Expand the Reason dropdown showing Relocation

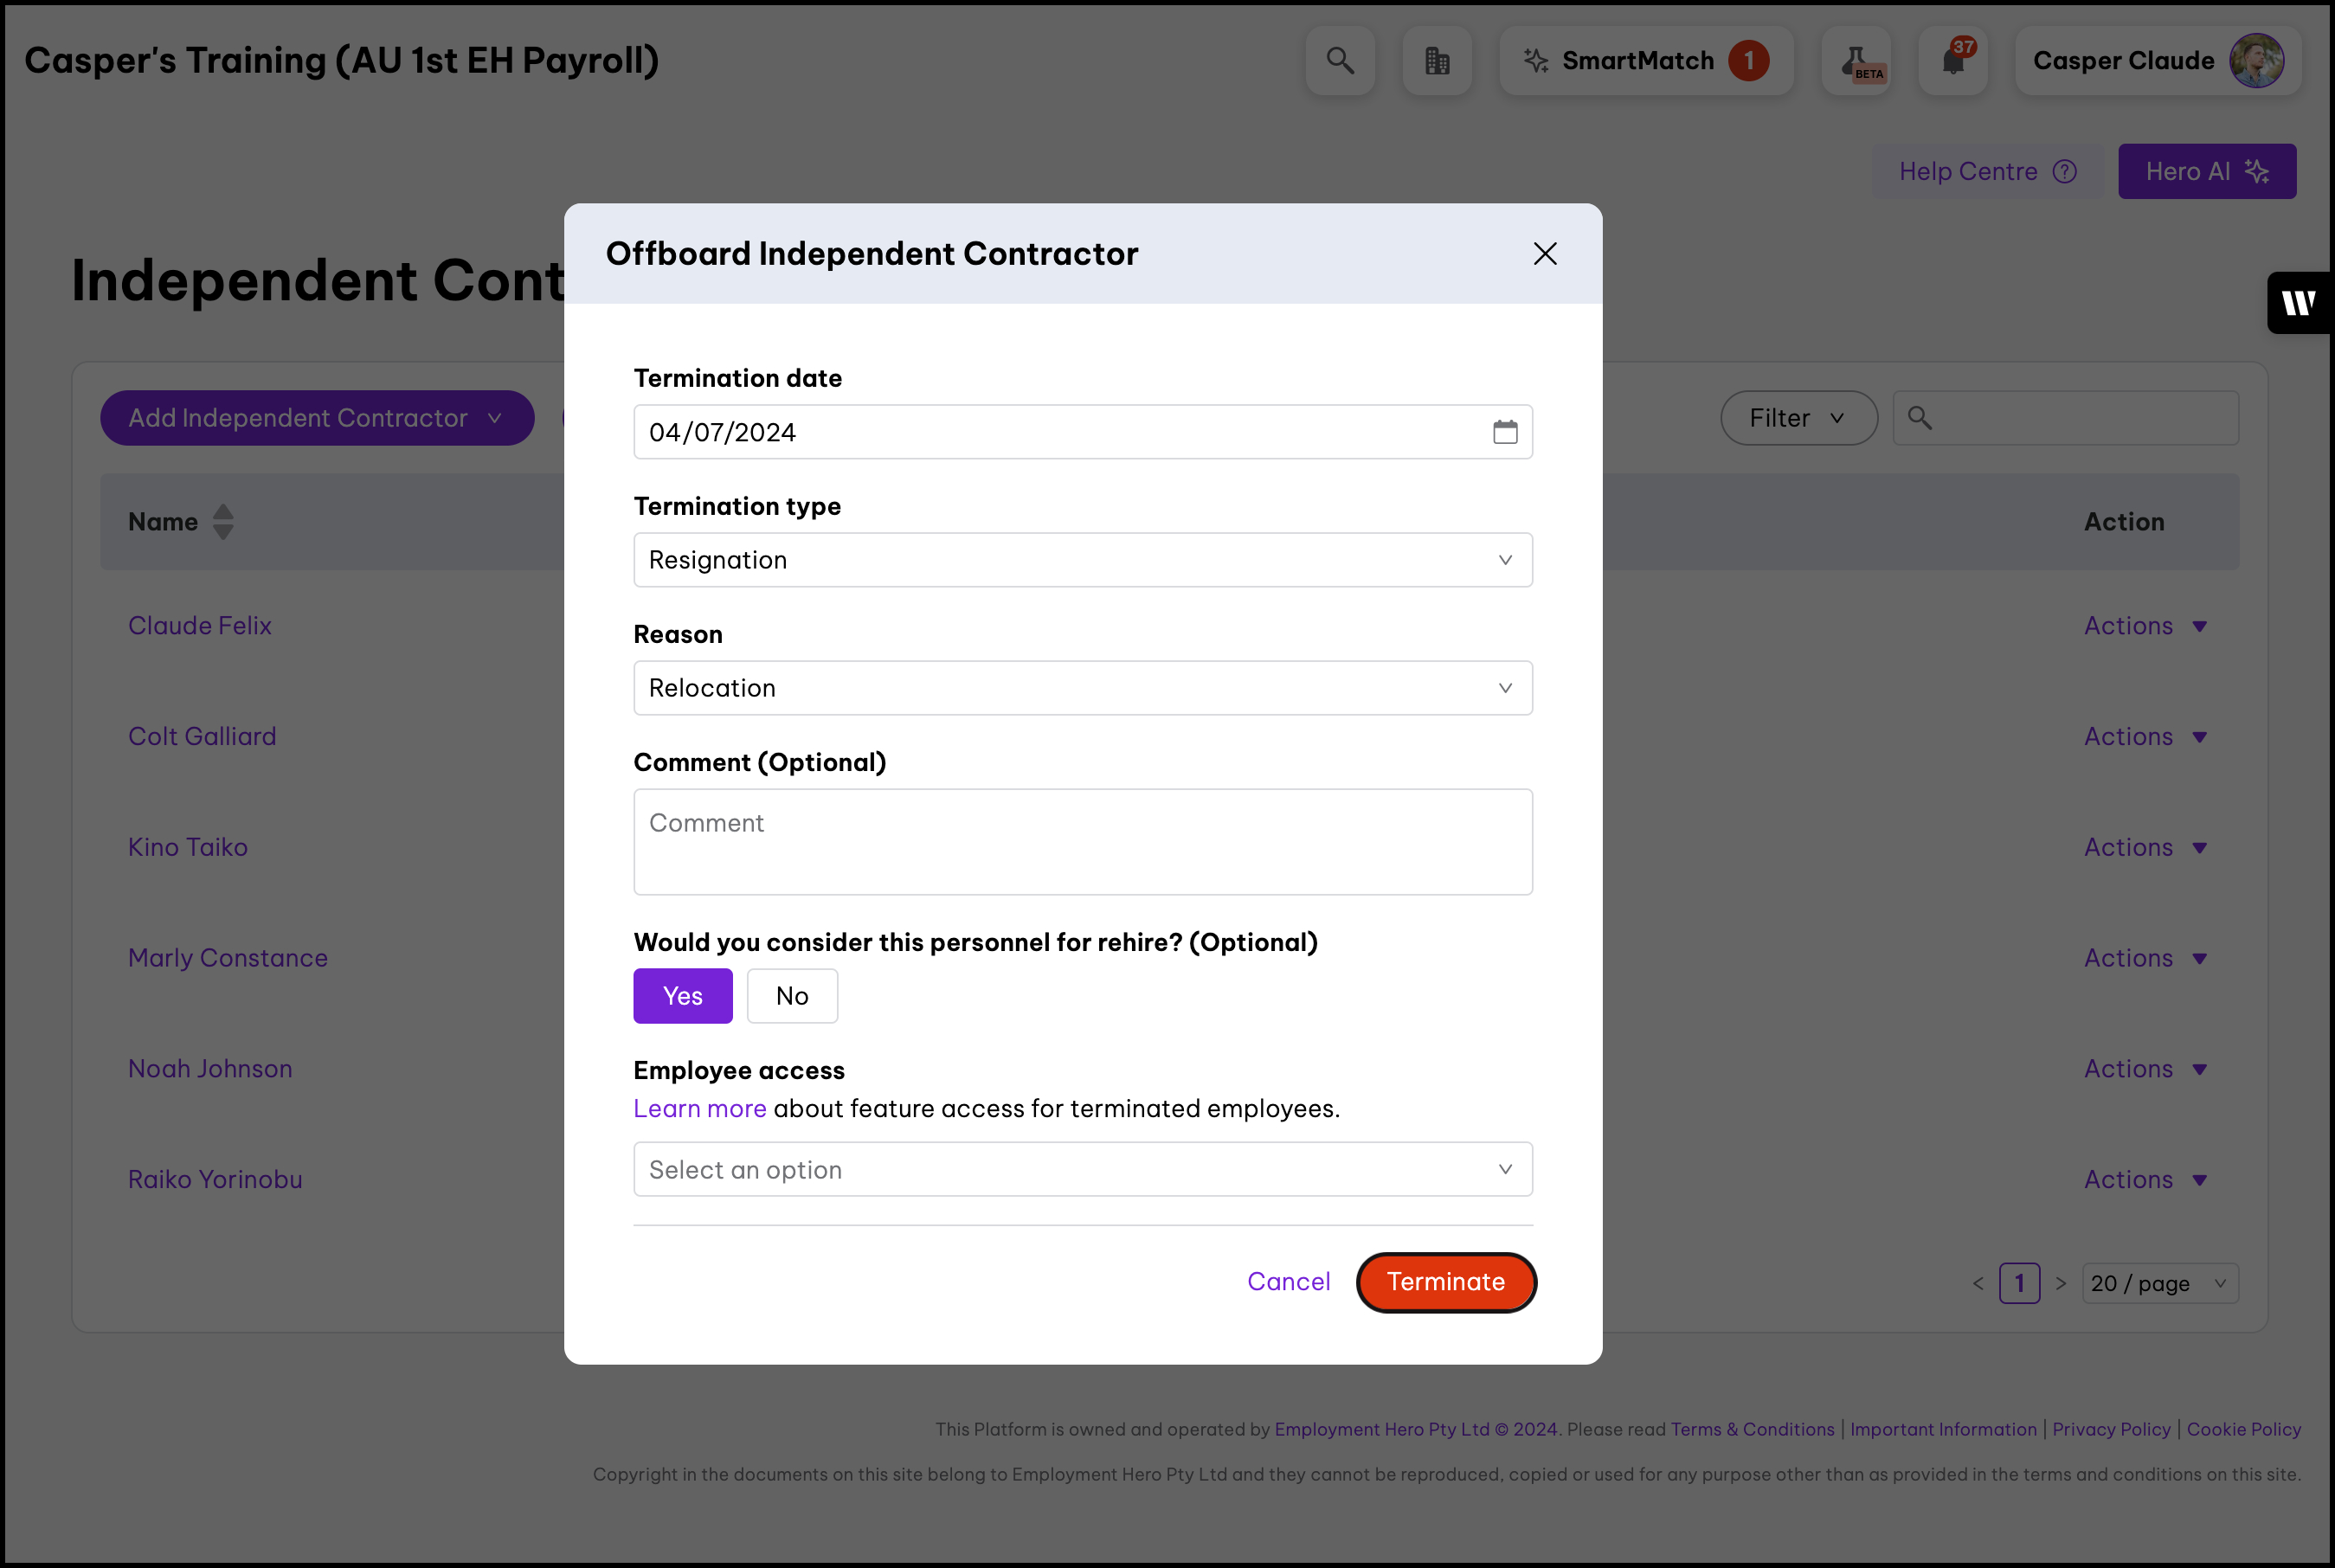pos(1082,688)
